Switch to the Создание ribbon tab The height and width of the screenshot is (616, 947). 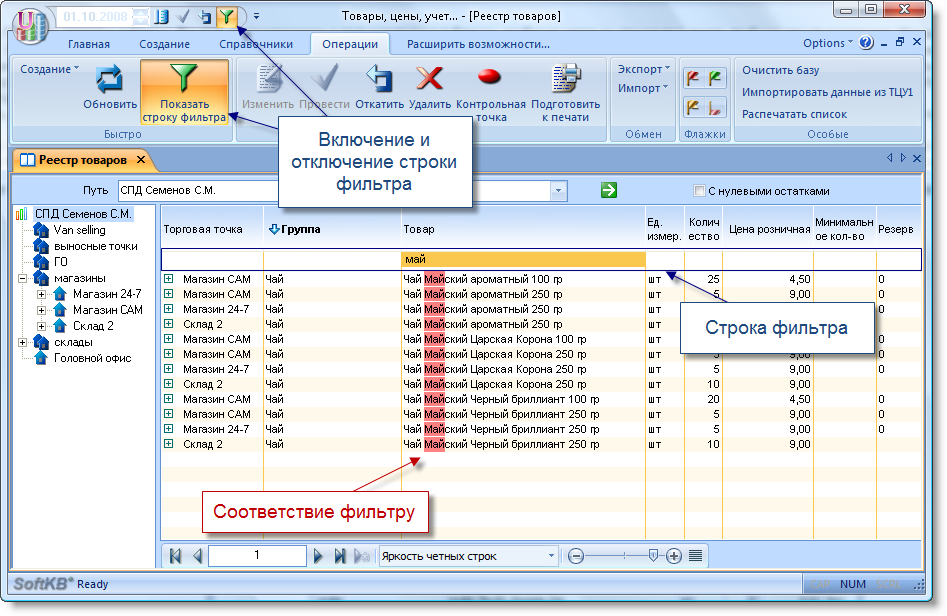(x=164, y=44)
